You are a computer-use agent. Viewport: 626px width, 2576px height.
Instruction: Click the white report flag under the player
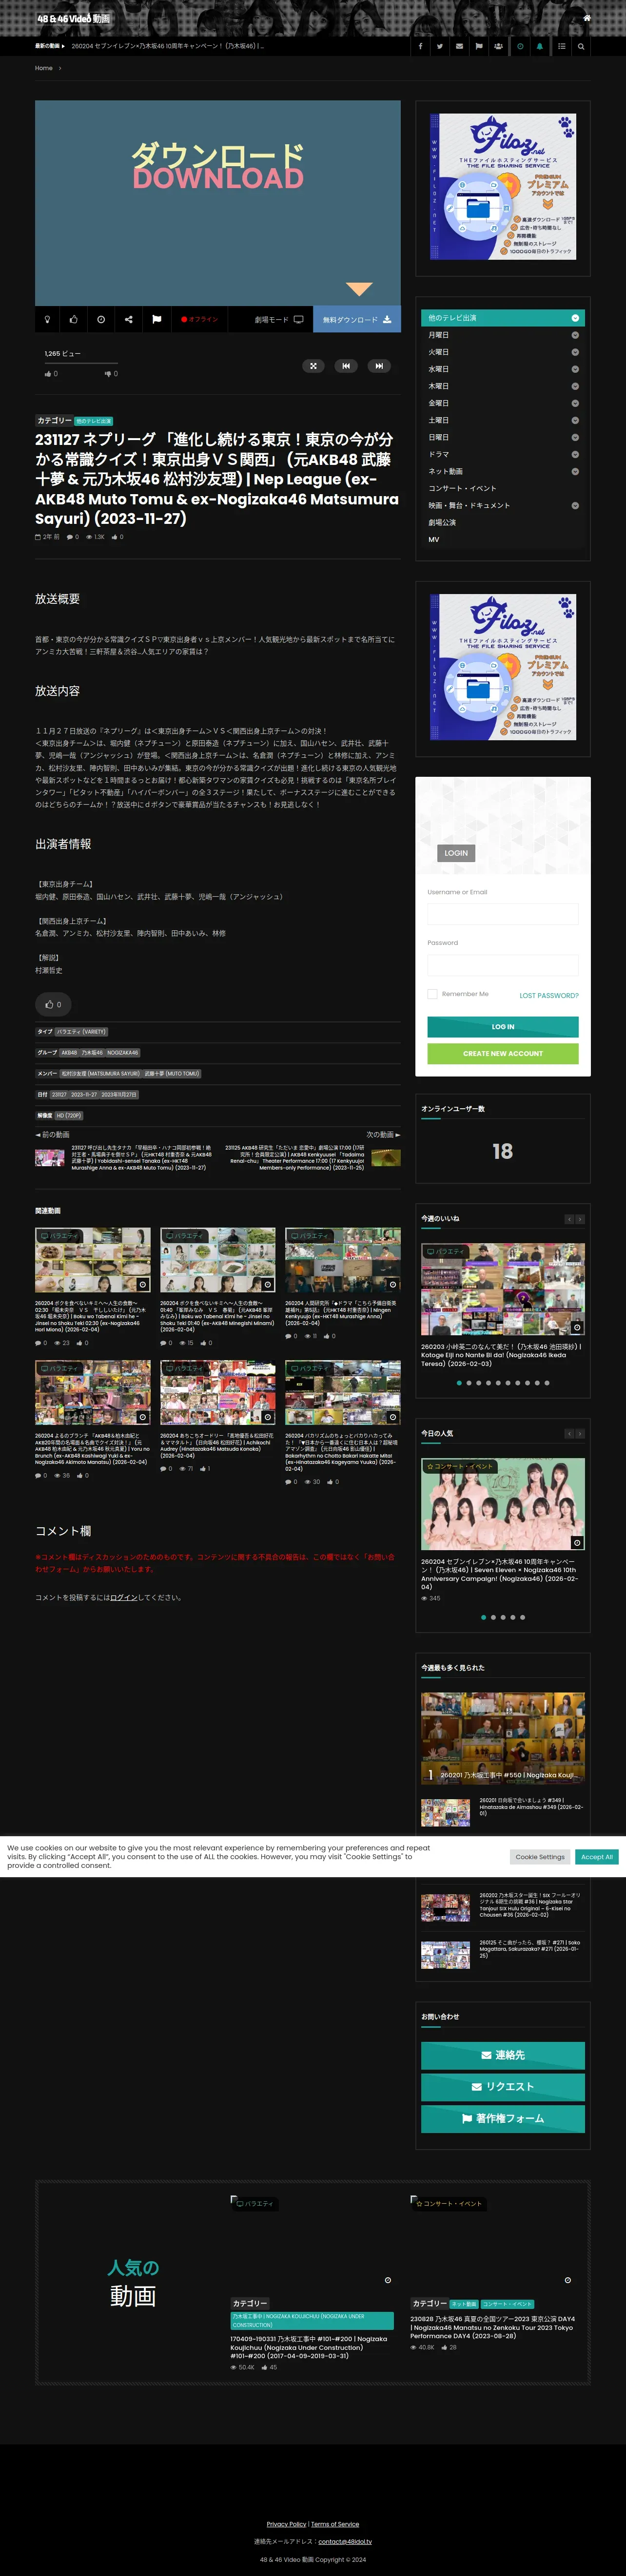click(157, 319)
